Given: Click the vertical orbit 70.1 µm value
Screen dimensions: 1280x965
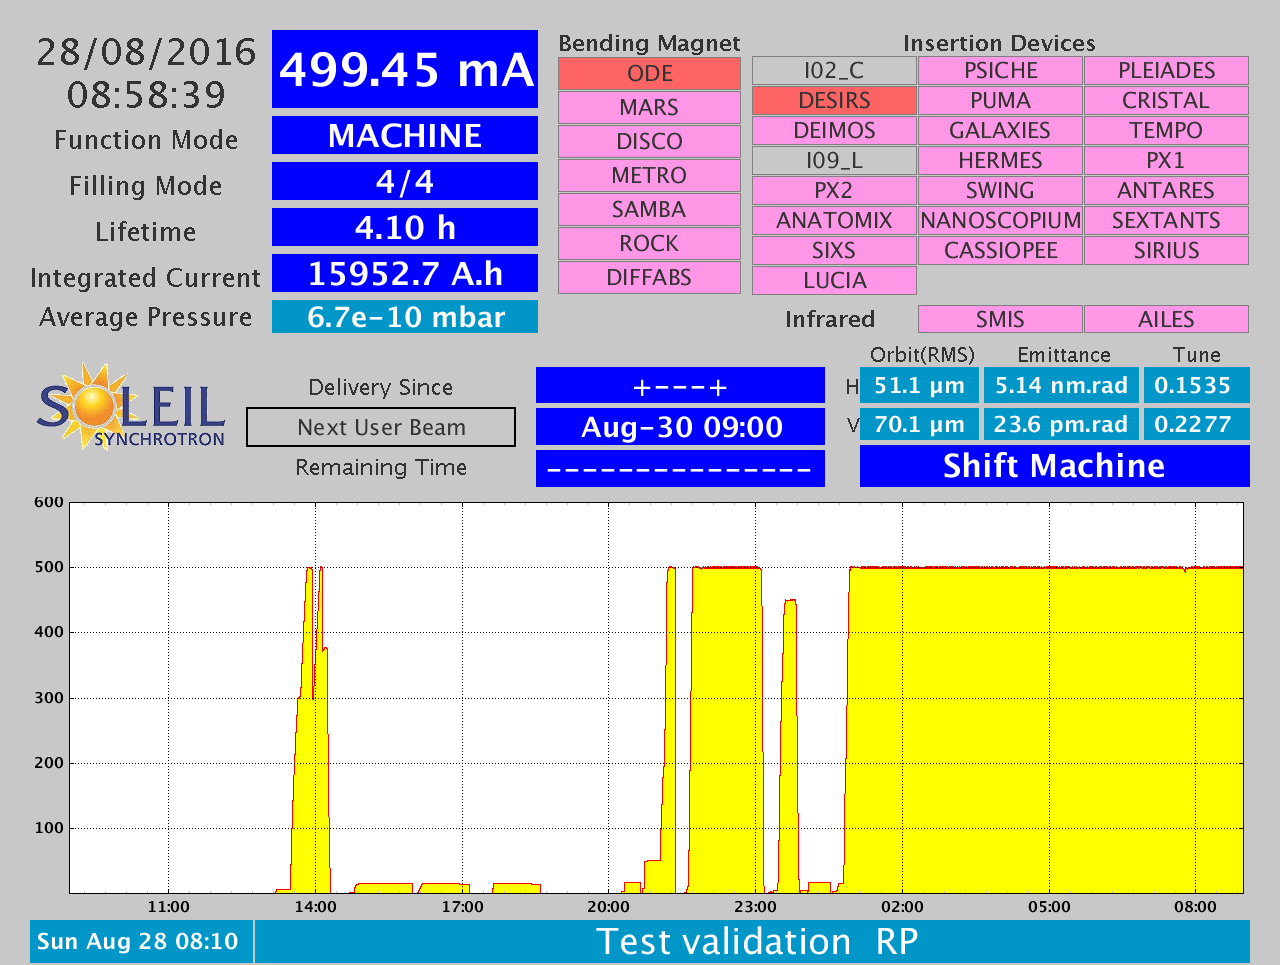Looking at the screenshot, I should (919, 424).
